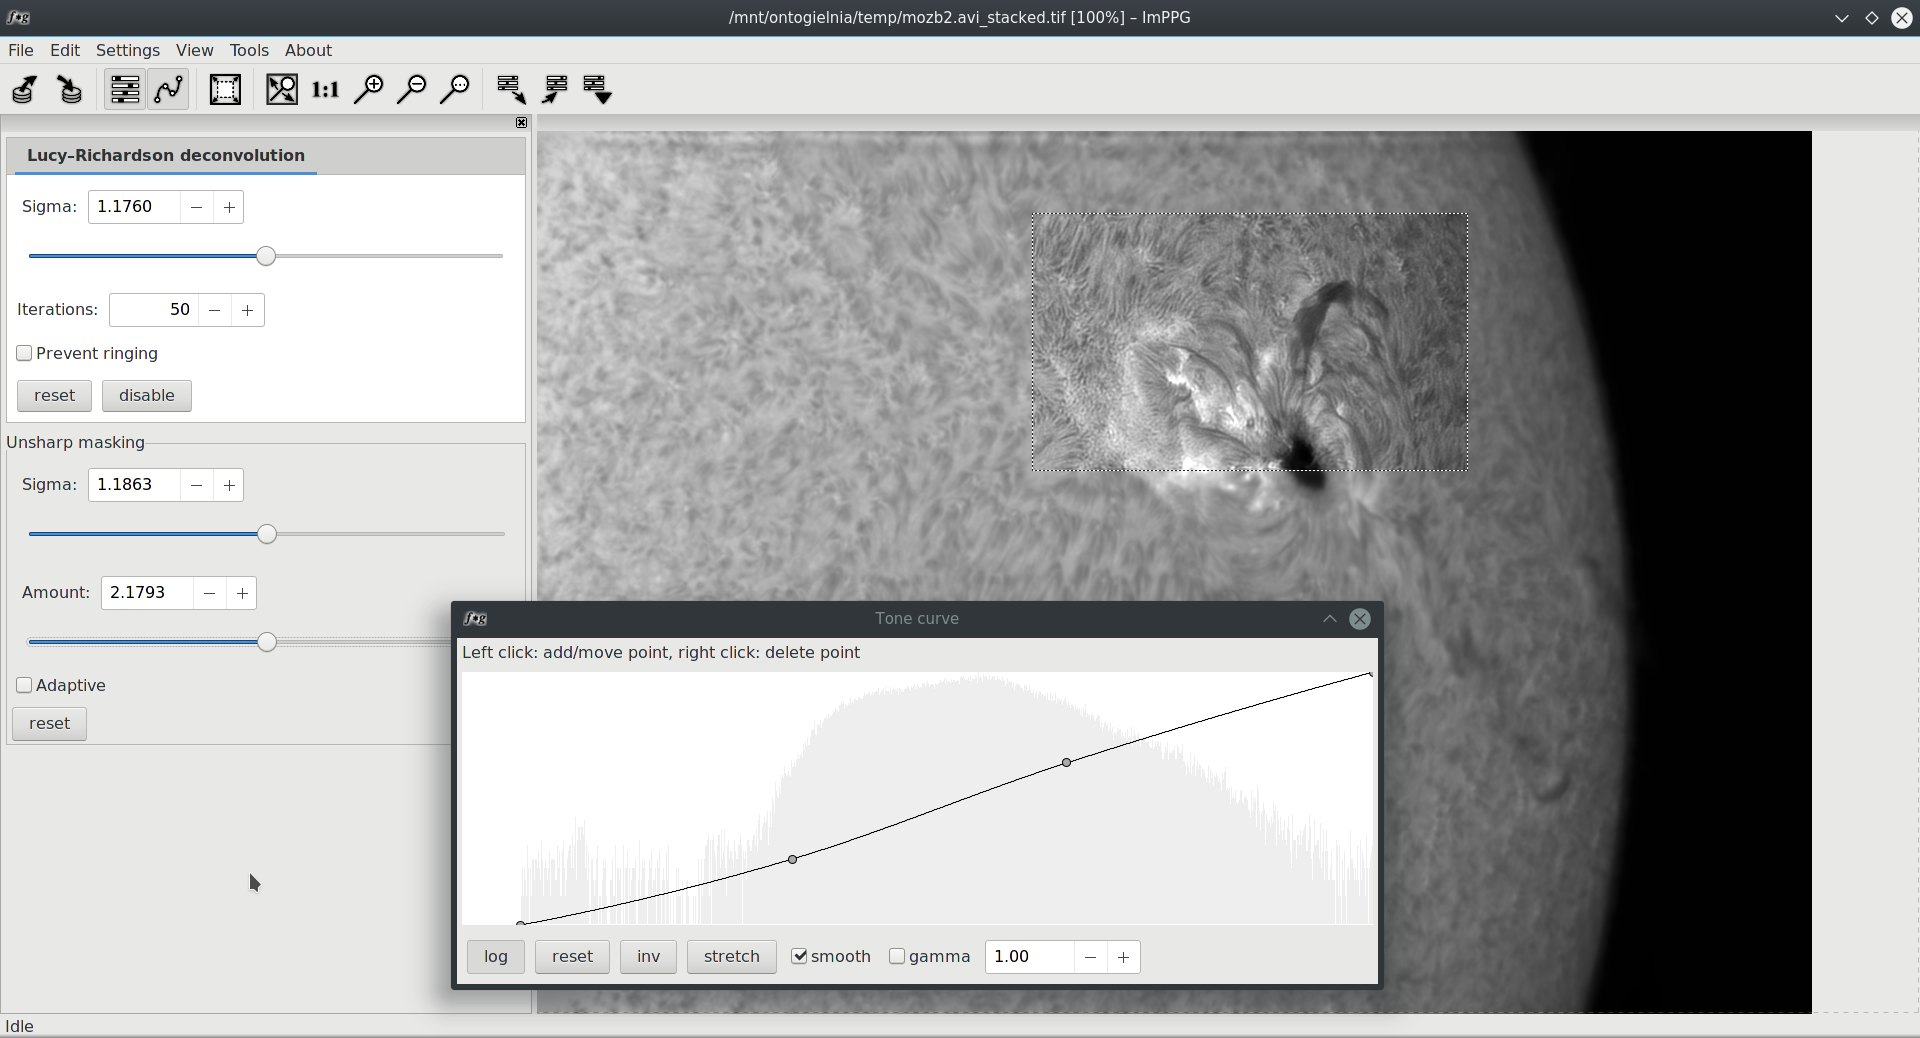The image size is (1920, 1038).
Task: Open an image file
Action: (22, 89)
